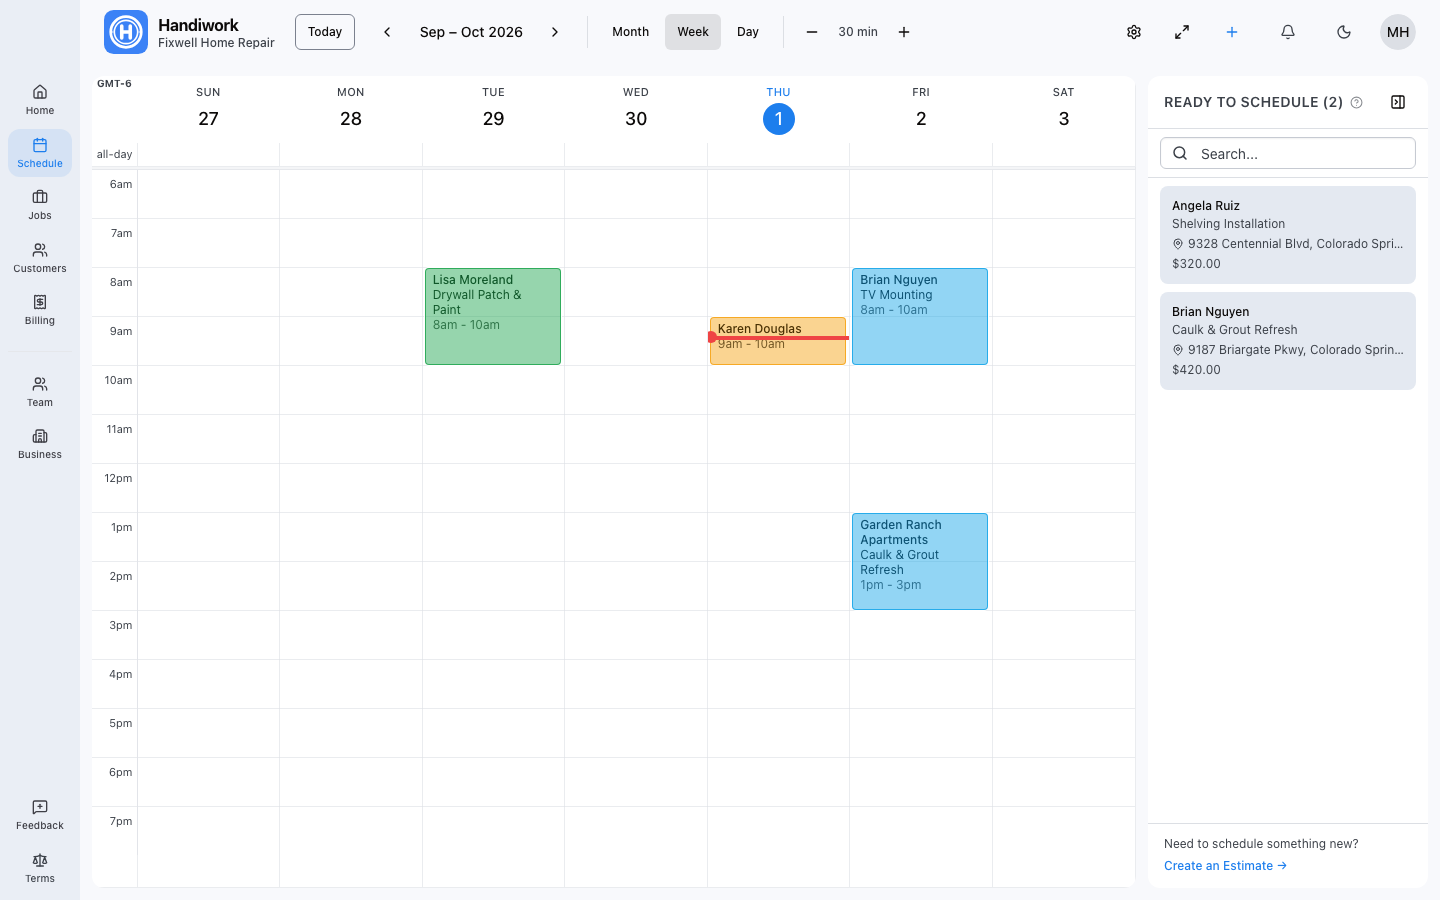Open calendar settings gear
1440x900 pixels.
tap(1134, 32)
